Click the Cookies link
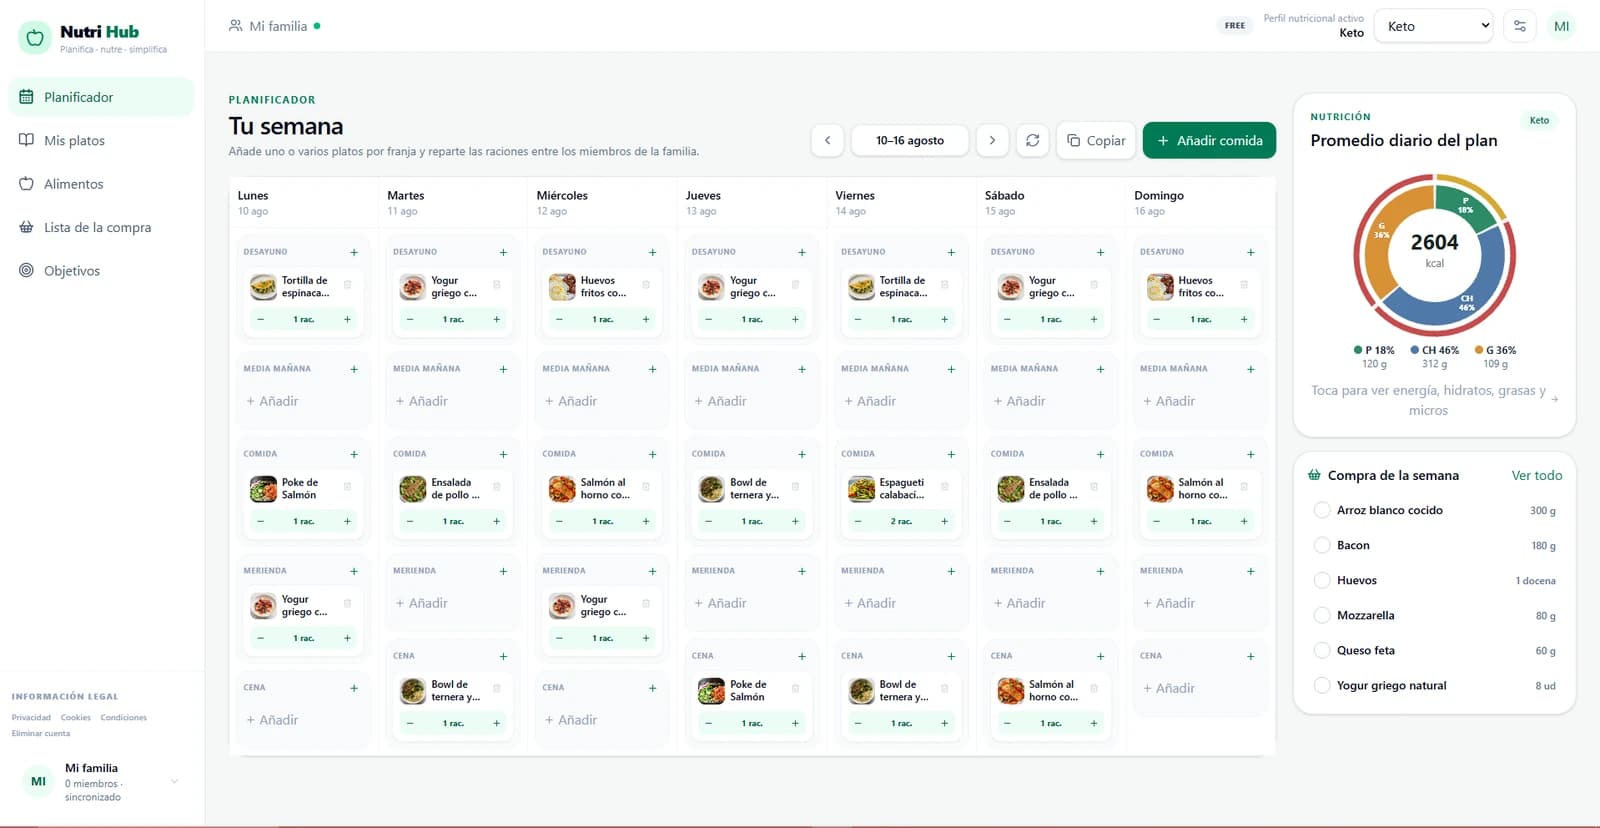Viewport: 1600px width, 828px height. 75,718
